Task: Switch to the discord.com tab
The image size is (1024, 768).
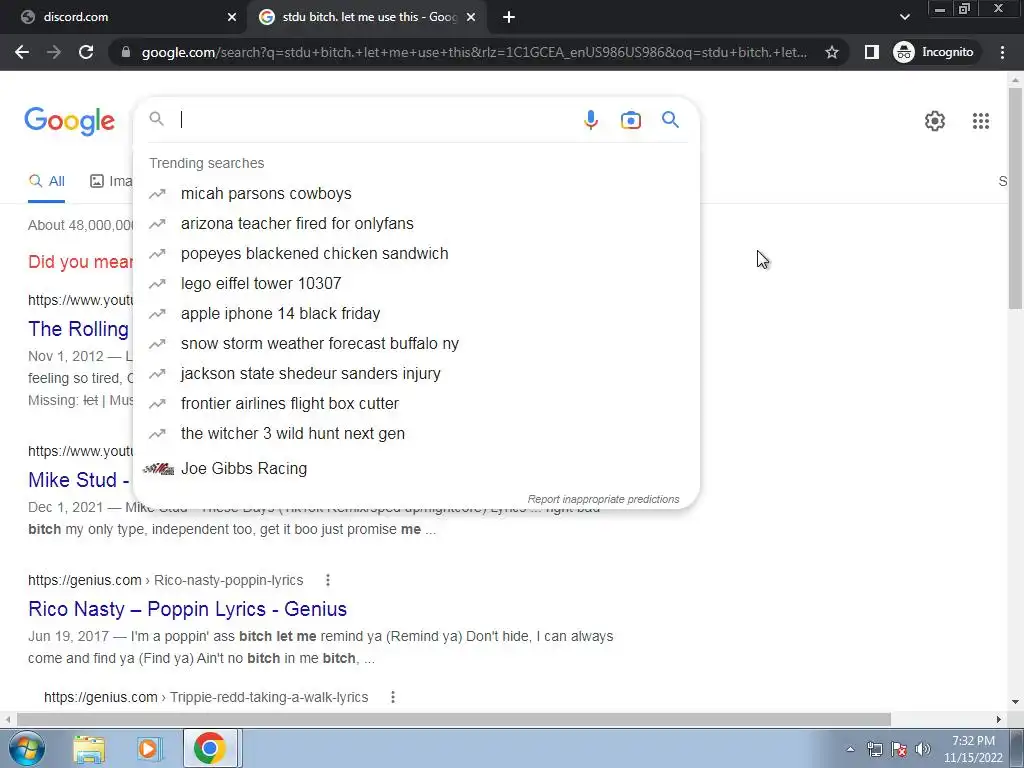Action: point(123,17)
